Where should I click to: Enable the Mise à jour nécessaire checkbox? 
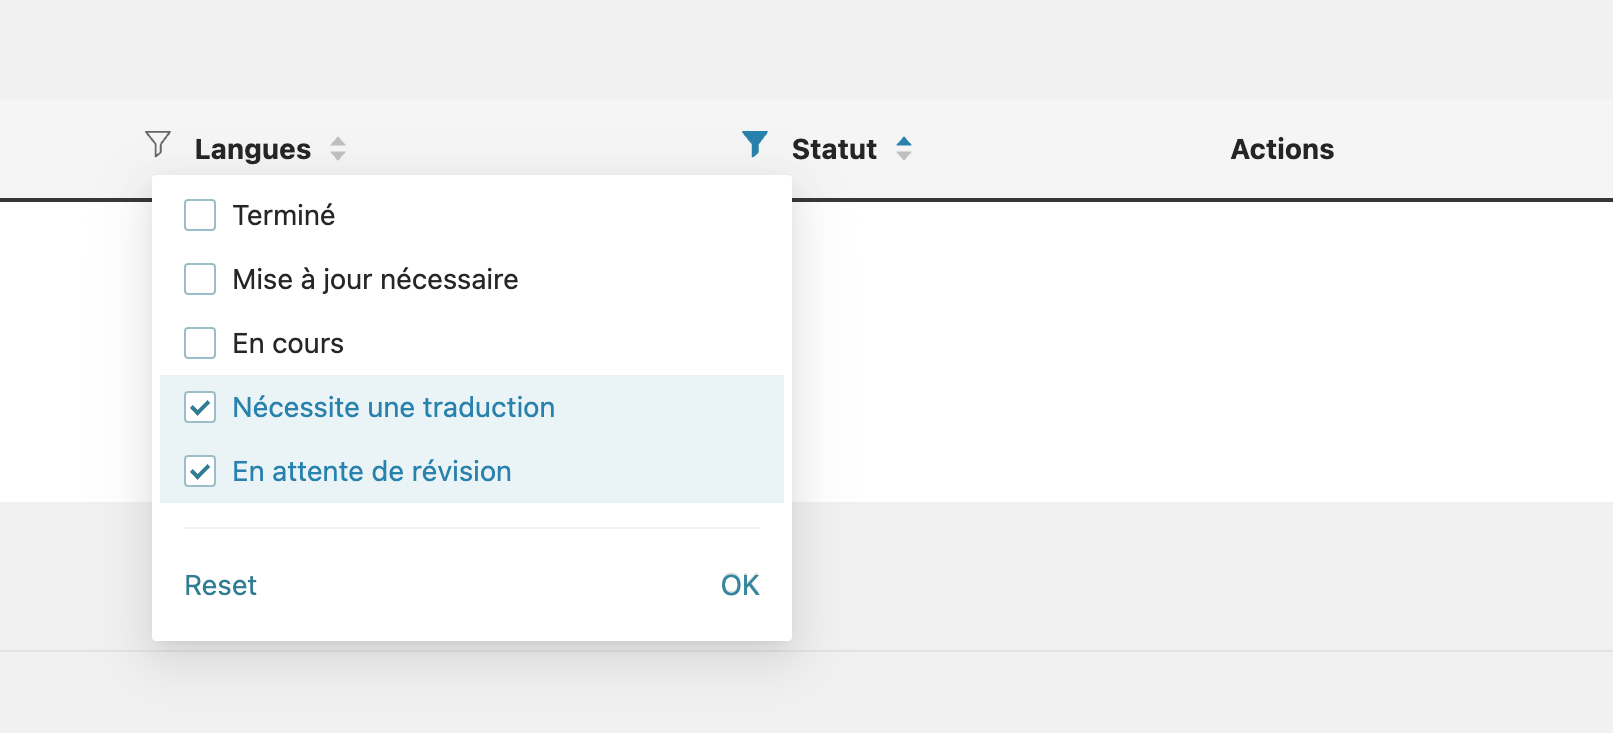[x=200, y=279]
